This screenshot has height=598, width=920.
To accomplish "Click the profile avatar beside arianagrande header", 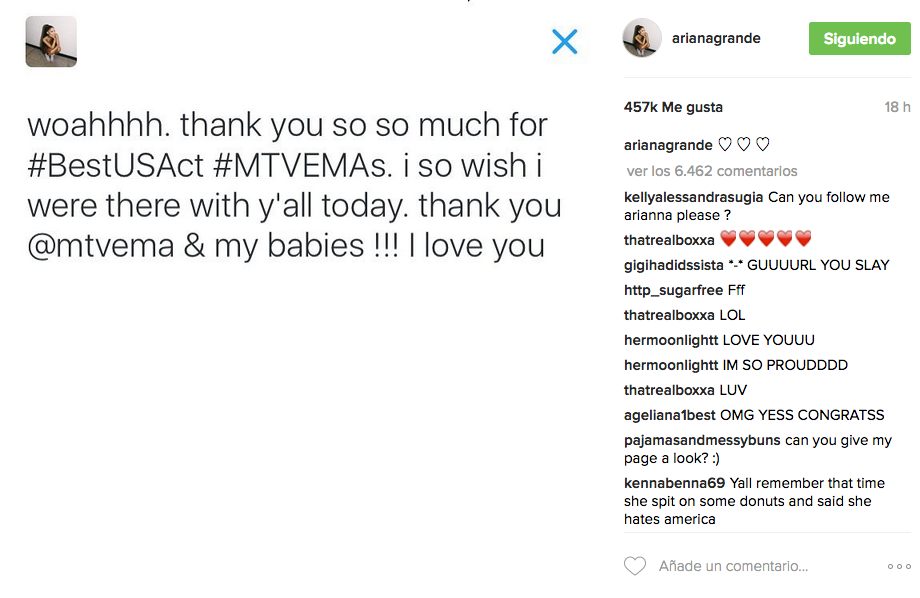I will pyautogui.click(x=641, y=39).
